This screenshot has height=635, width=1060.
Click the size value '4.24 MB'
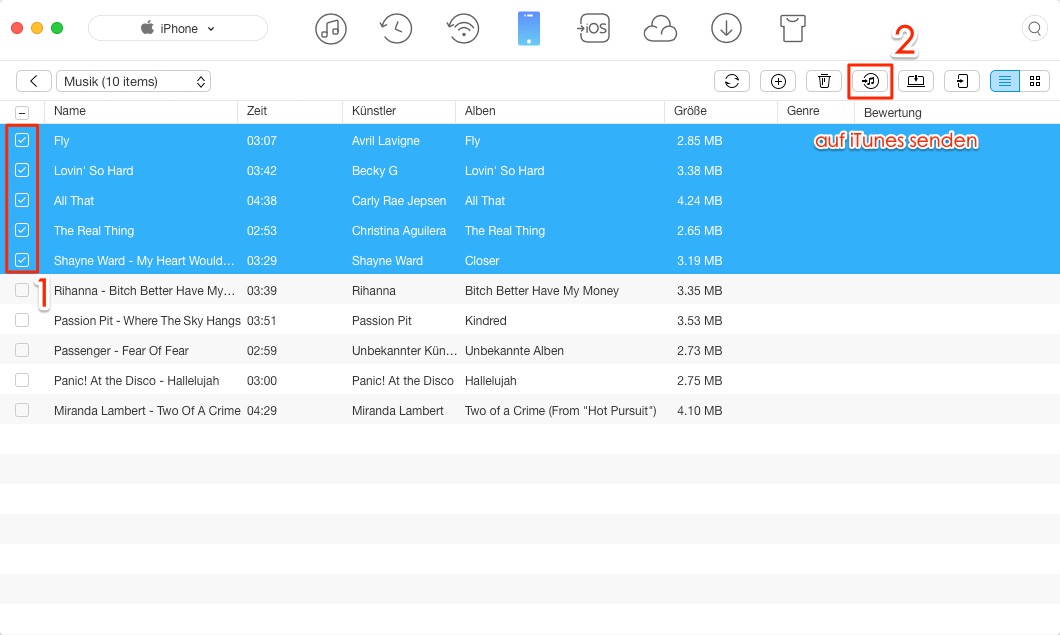click(700, 201)
